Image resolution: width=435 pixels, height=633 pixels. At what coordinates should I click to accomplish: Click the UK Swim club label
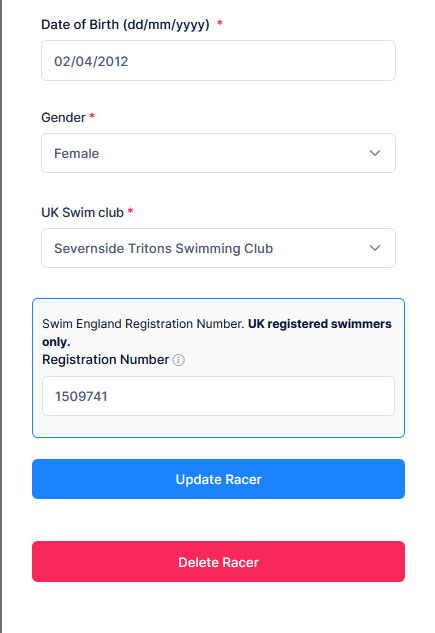(x=82, y=212)
